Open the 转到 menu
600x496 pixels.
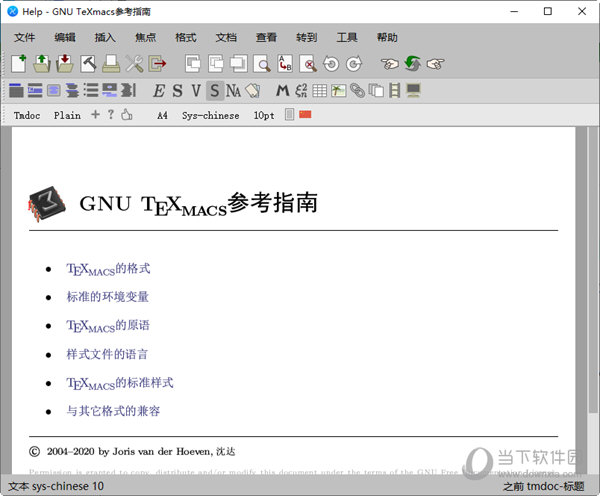tap(307, 38)
